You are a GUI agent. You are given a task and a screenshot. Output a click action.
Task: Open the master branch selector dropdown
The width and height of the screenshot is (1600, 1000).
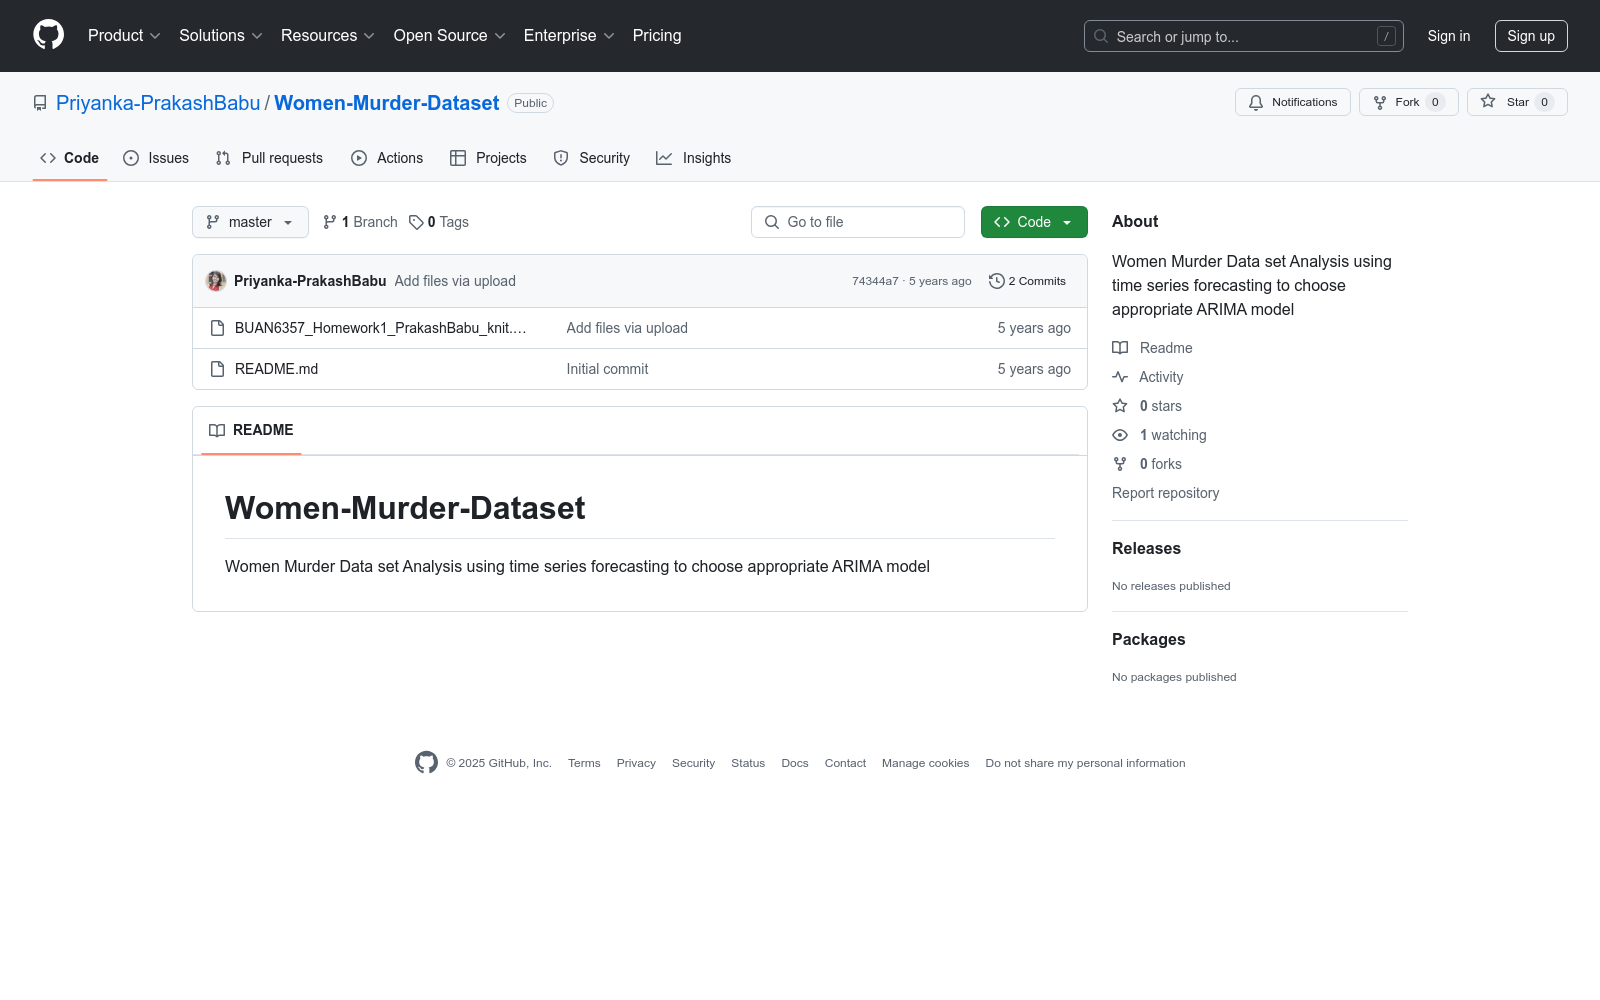click(250, 222)
